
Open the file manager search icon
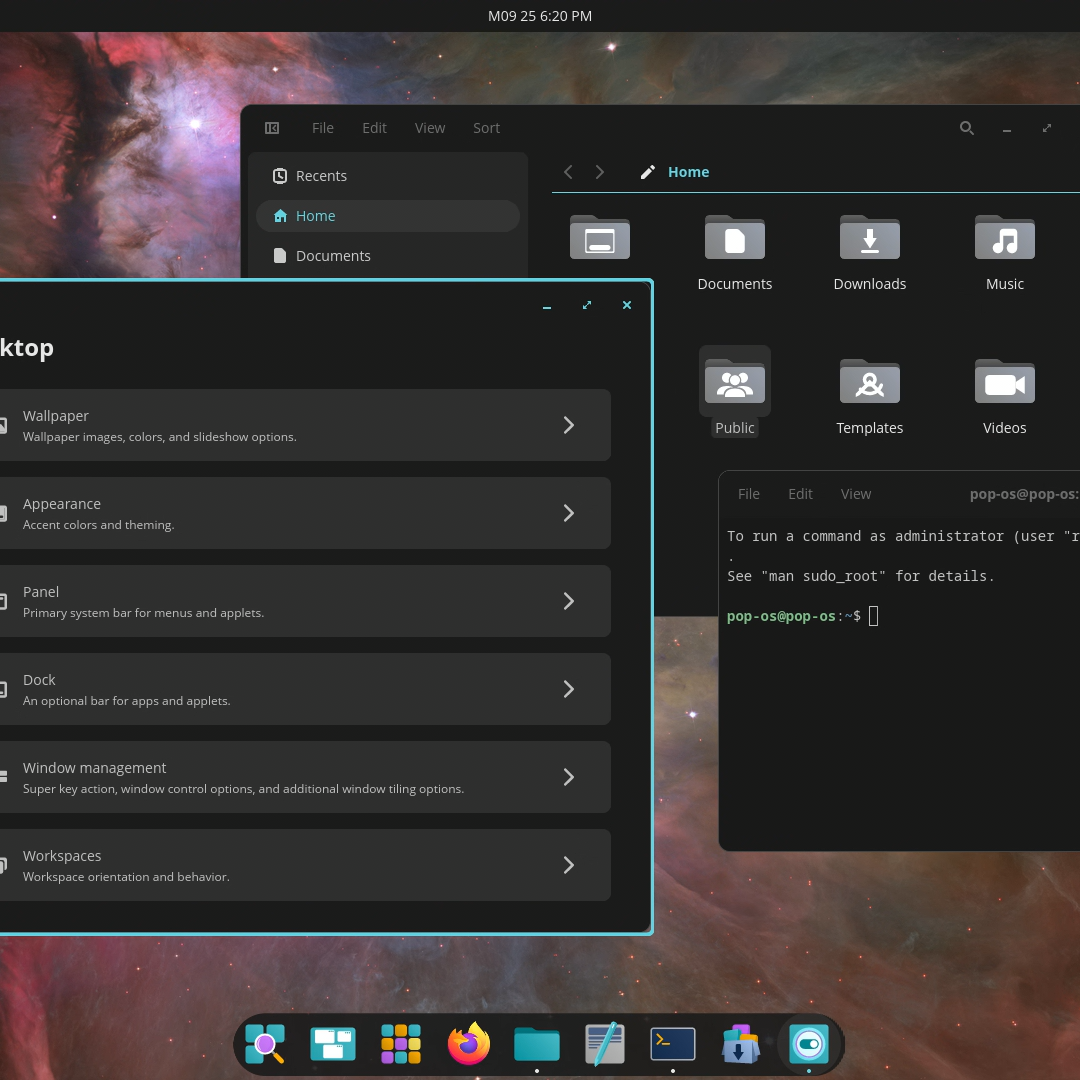pos(966,128)
